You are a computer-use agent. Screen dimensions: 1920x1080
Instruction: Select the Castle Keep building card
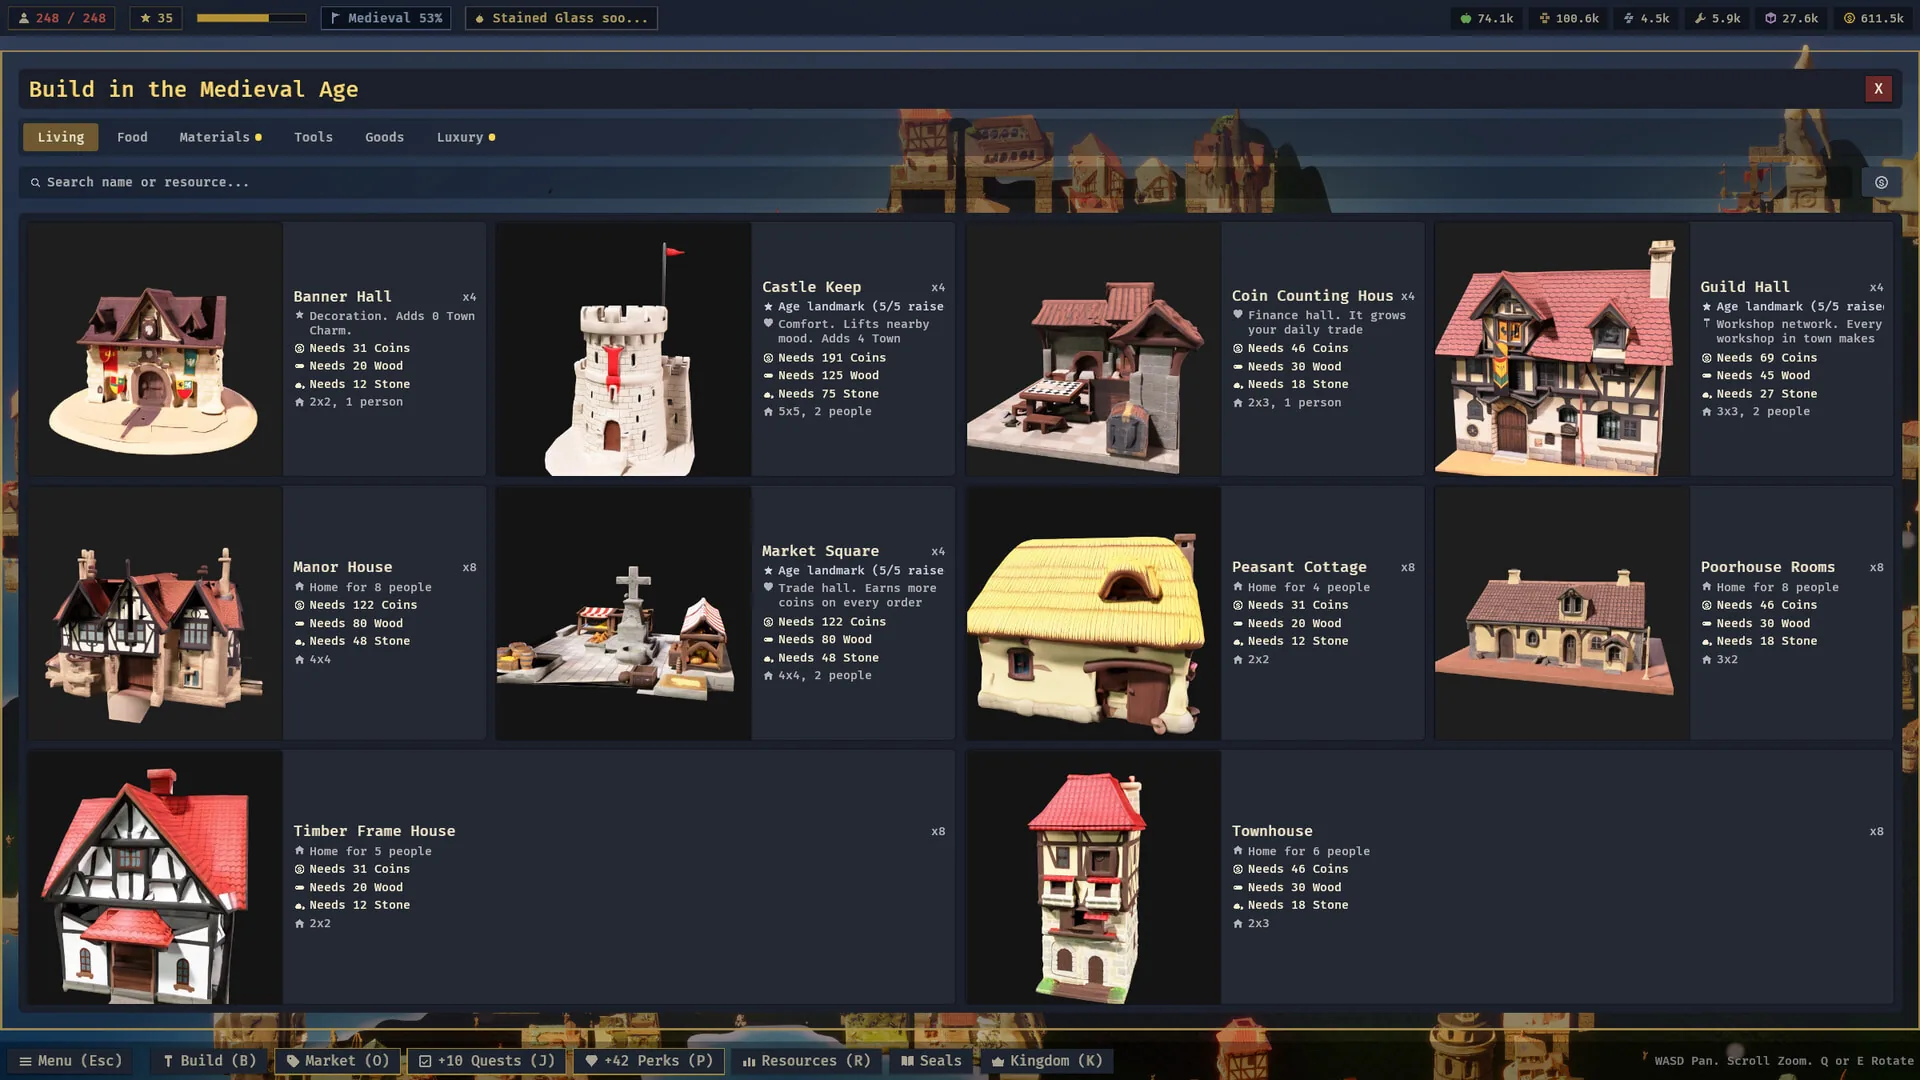point(725,348)
